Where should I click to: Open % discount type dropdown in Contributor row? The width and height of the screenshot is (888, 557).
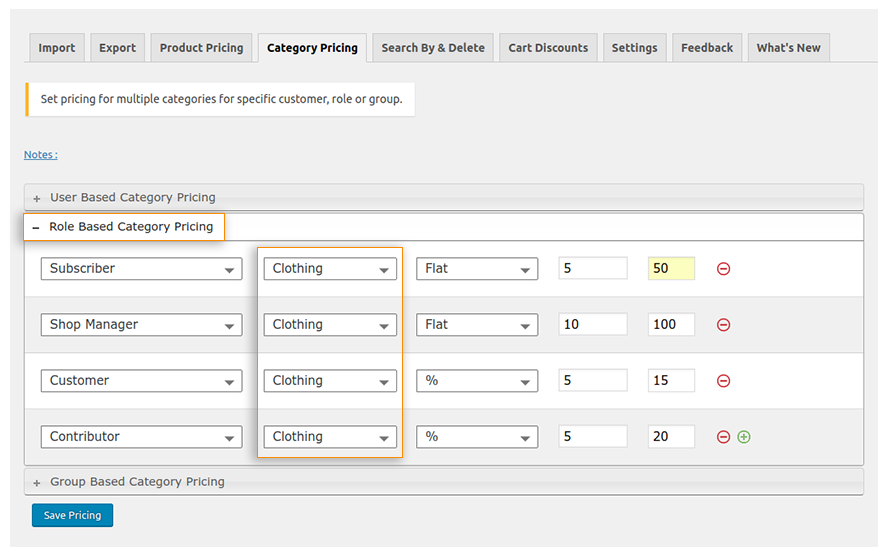point(477,437)
